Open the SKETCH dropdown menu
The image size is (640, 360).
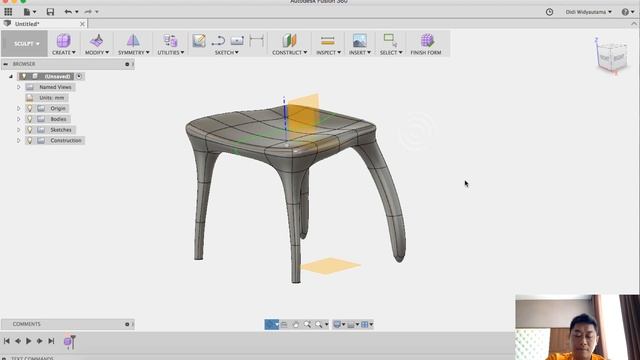[x=227, y=53]
